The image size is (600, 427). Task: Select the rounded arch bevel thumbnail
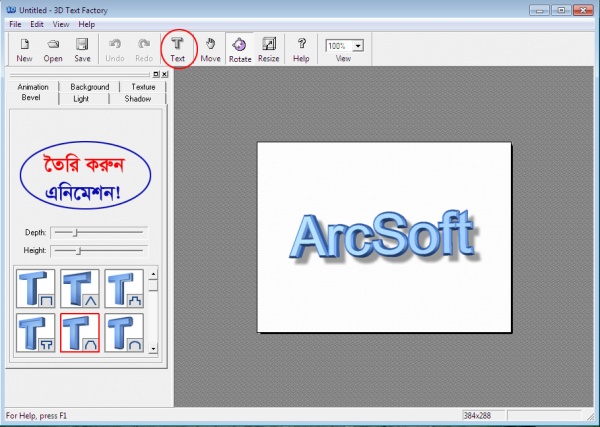click(124, 332)
